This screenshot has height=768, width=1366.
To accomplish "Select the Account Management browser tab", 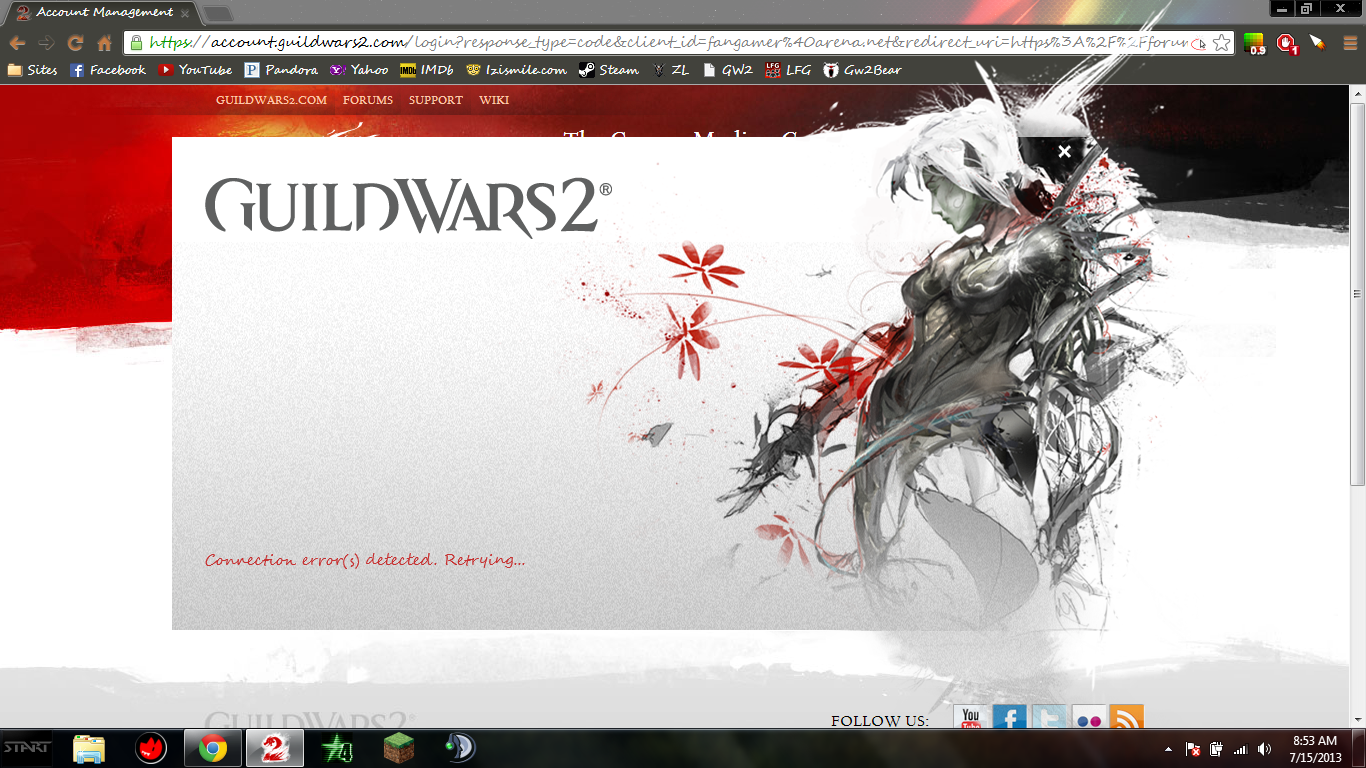I will coord(100,12).
